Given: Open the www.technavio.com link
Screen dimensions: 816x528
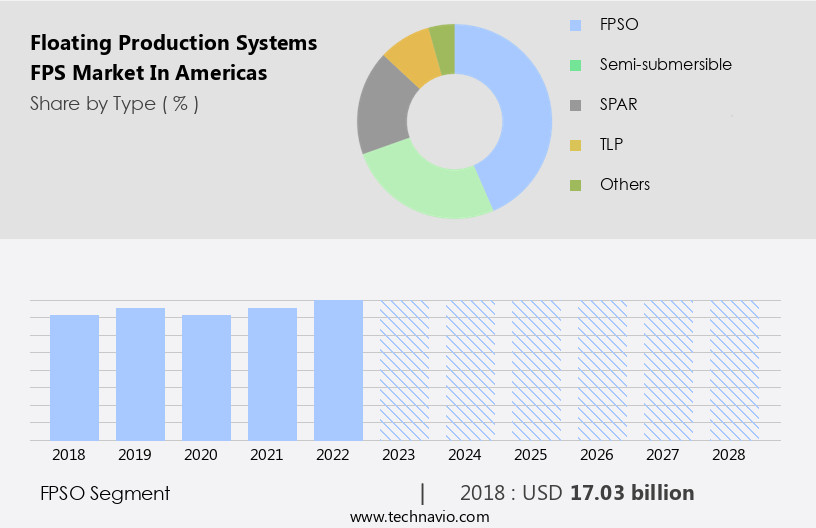Looking at the screenshot, I should (419, 516).
